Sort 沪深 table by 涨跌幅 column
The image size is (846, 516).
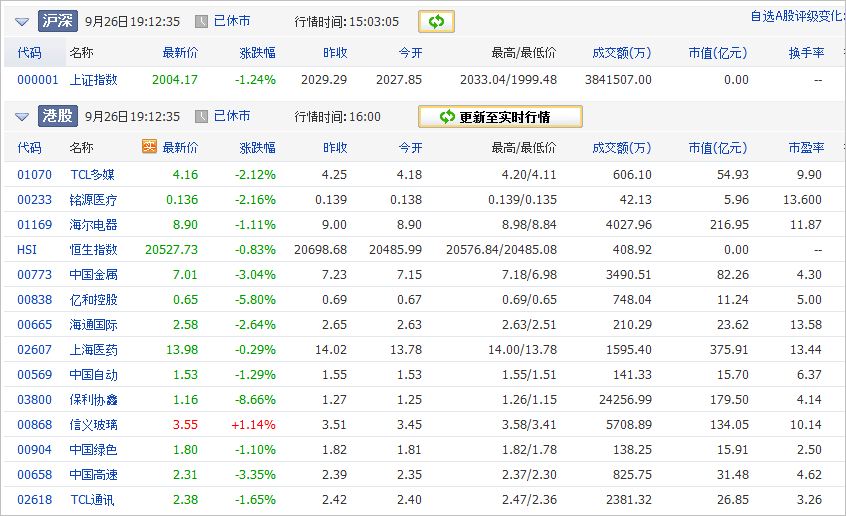click(257, 53)
